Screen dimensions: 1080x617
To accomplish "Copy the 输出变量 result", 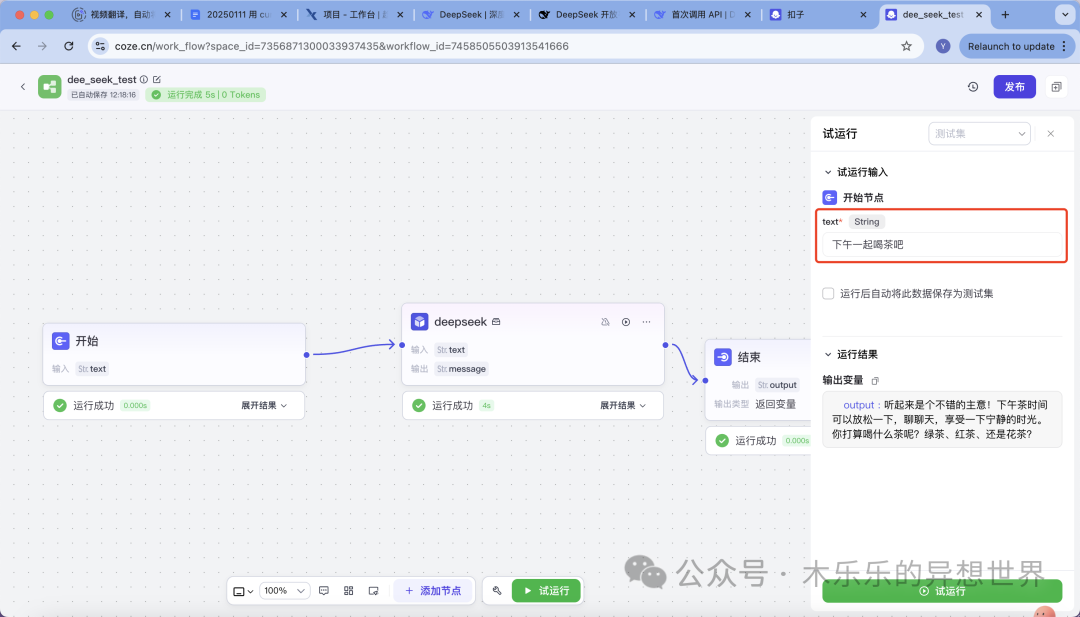I will pyautogui.click(x=875, y=381).
